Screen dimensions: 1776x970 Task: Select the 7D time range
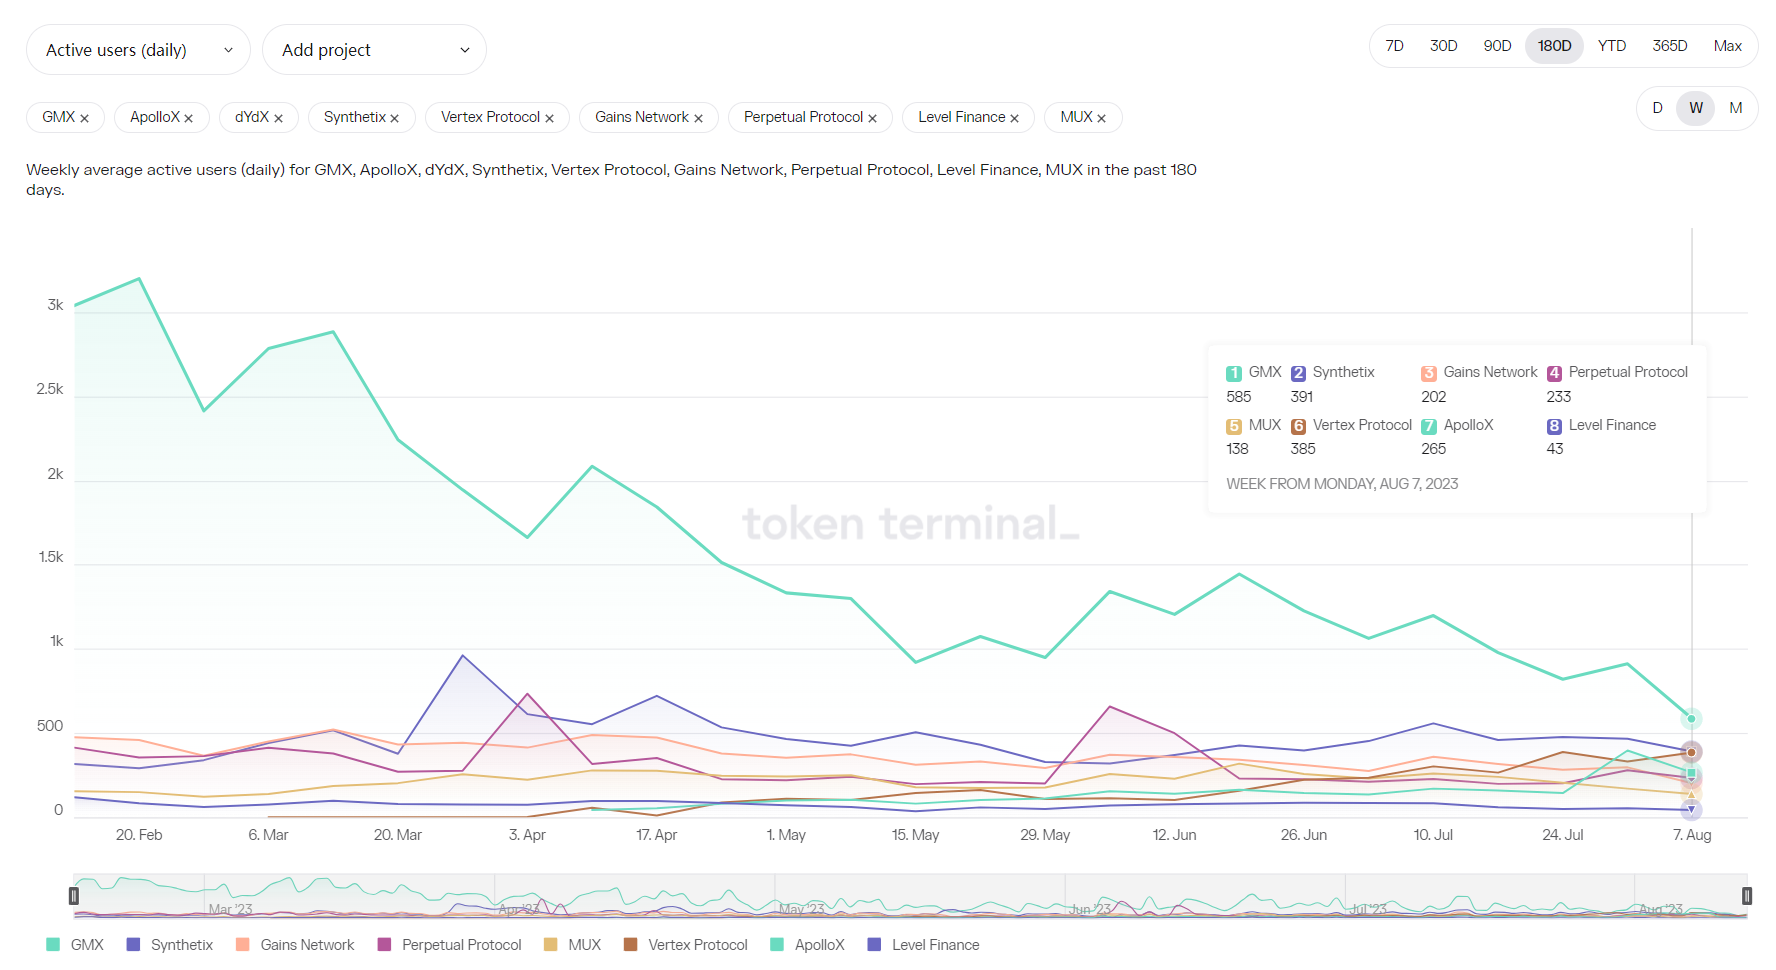[1394, 46]
